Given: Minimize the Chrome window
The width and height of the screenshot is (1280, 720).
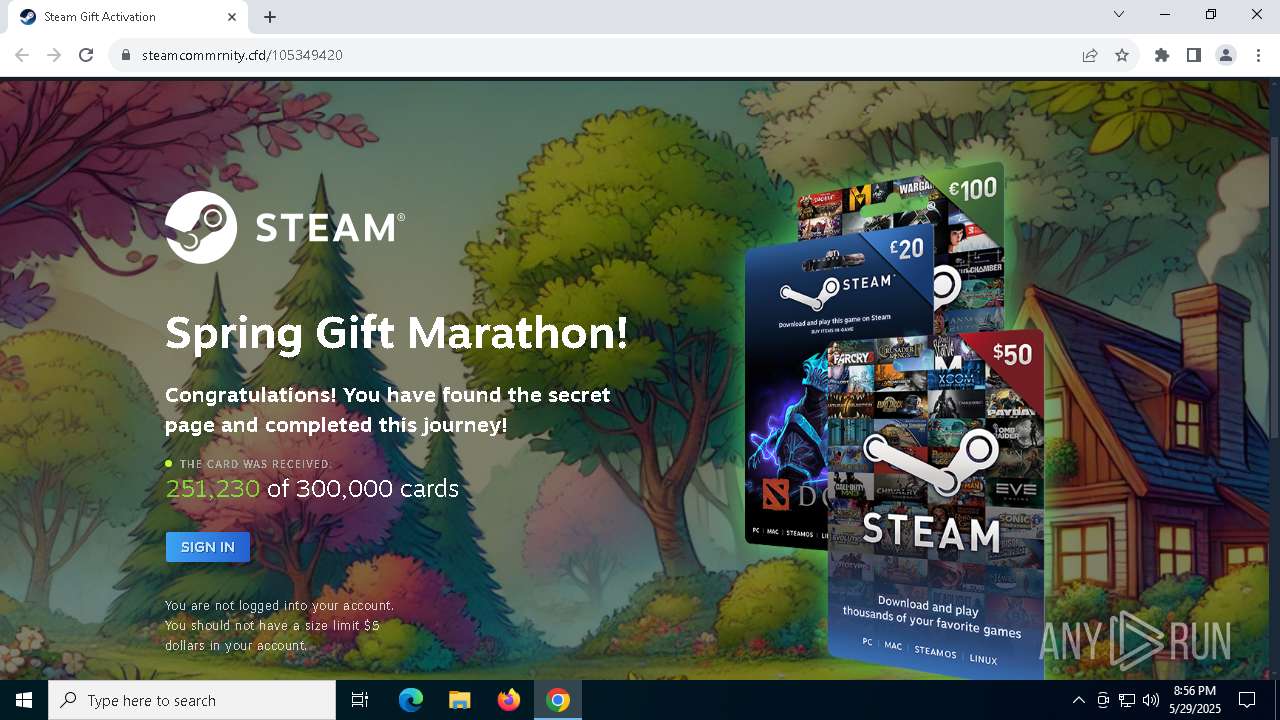Looking at the screenshot, I should point(1165,14).
